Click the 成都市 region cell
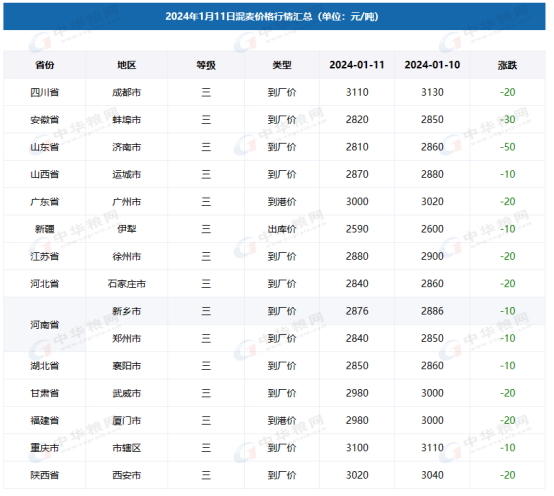554x496 pixels. pyautogui.click(x=126, y=92)
